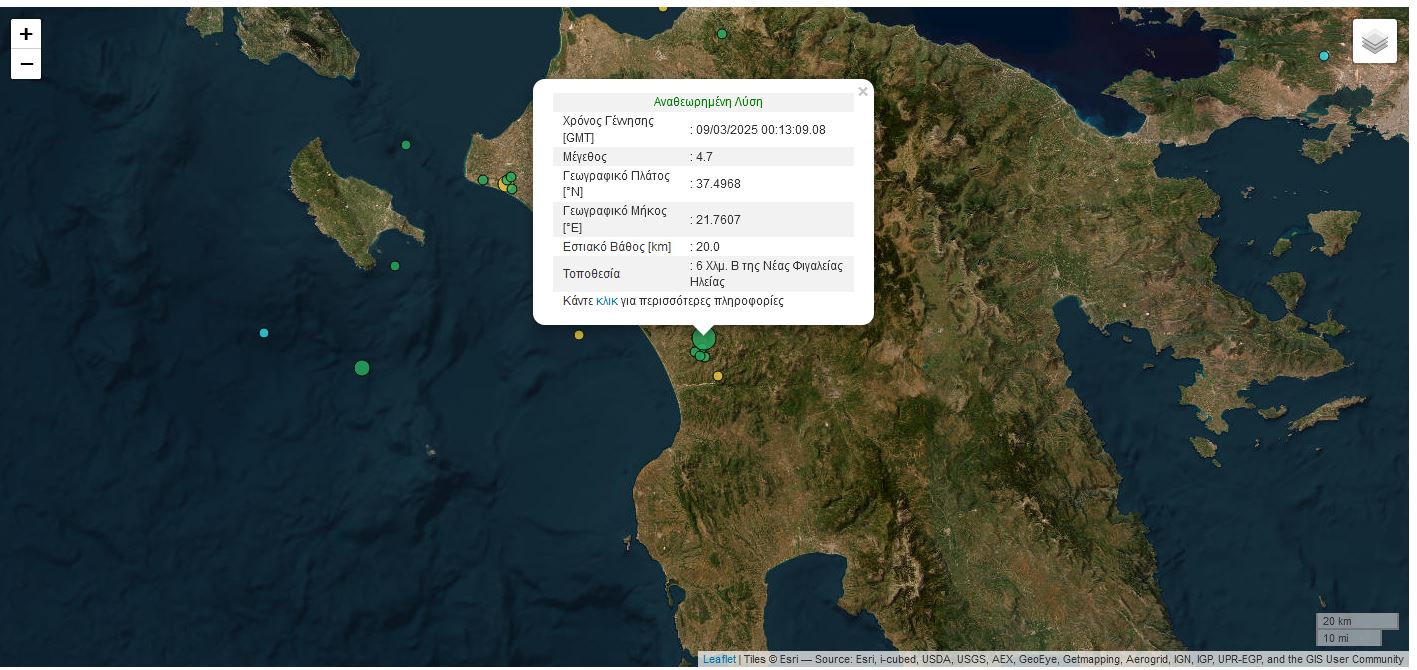The height and width of the screenshot is (670, 1417).
Task: Click the yellow marker in sea left of popup tip
Action: pyautogui.click(x=579, y=335)
